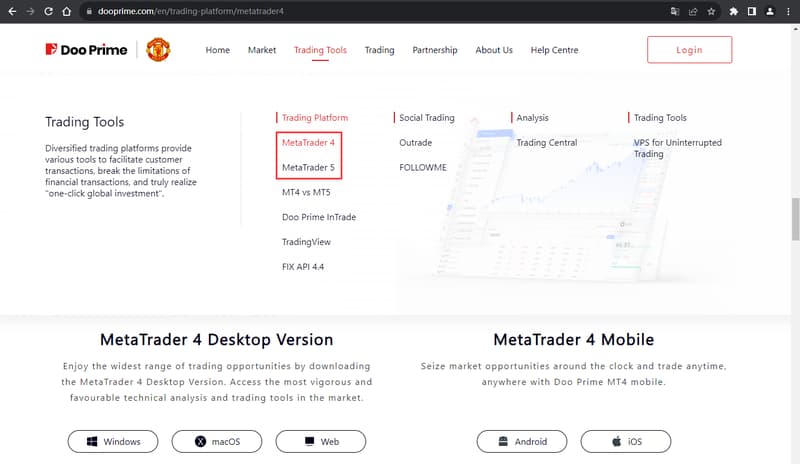This screenshot has width=800, height=464.
Task: Select MetaTrader 5 in Trading Platform list
Action: click(x=308, y=168)
